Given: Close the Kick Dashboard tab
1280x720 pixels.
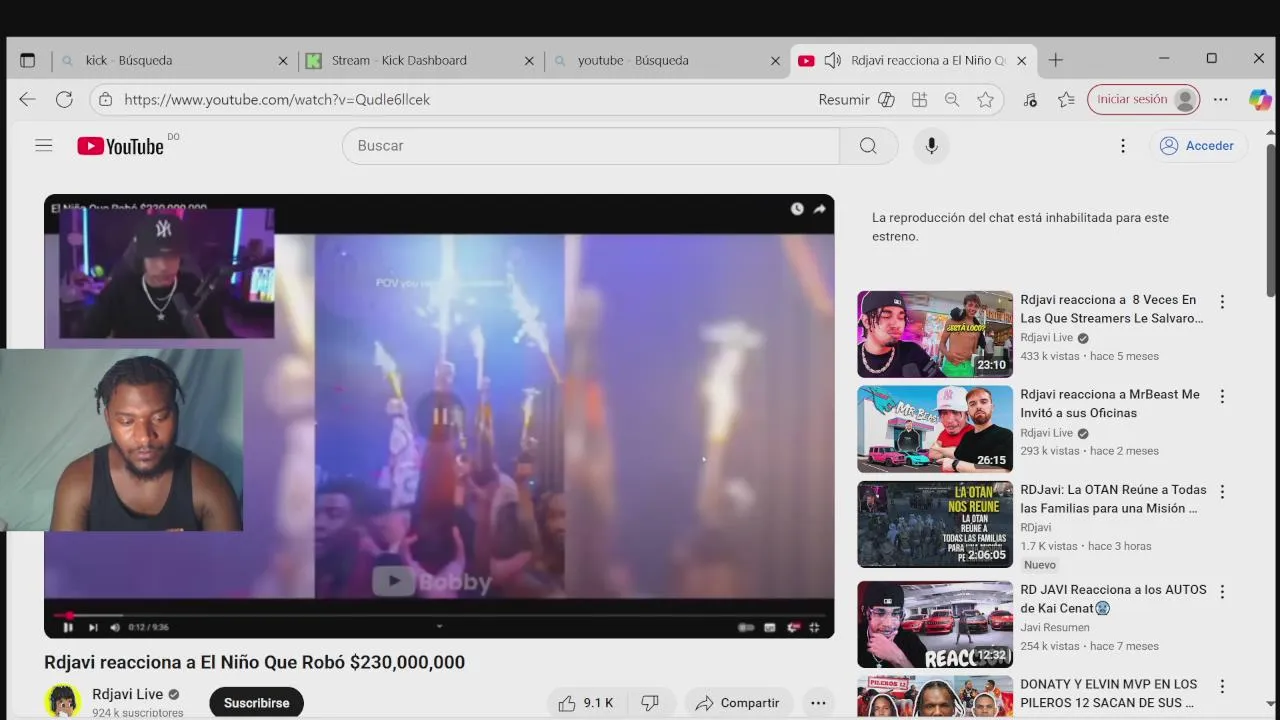Looking at the screenshot, I should click(x=529, y=61).
